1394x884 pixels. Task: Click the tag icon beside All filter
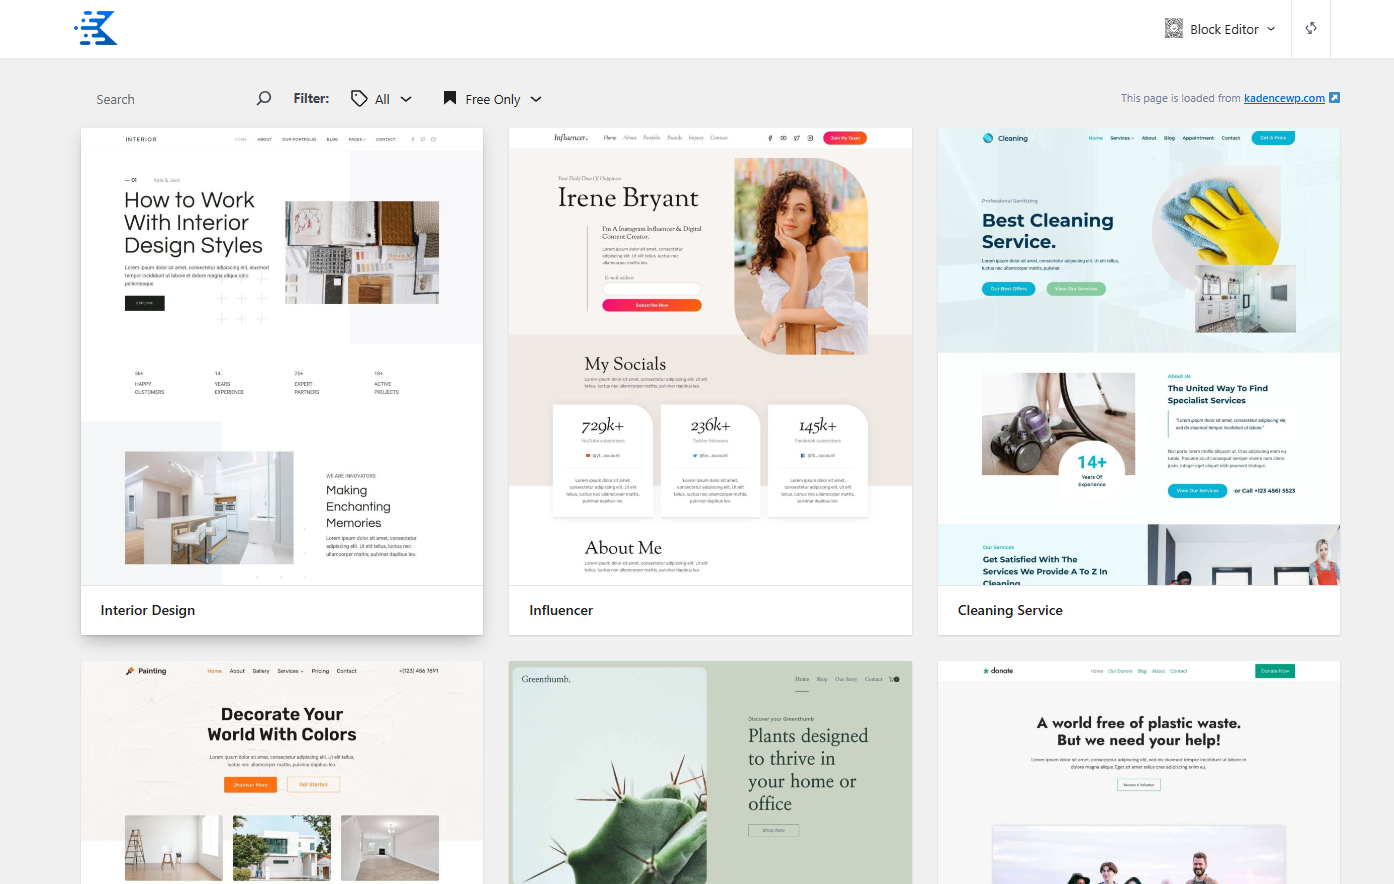359,98
